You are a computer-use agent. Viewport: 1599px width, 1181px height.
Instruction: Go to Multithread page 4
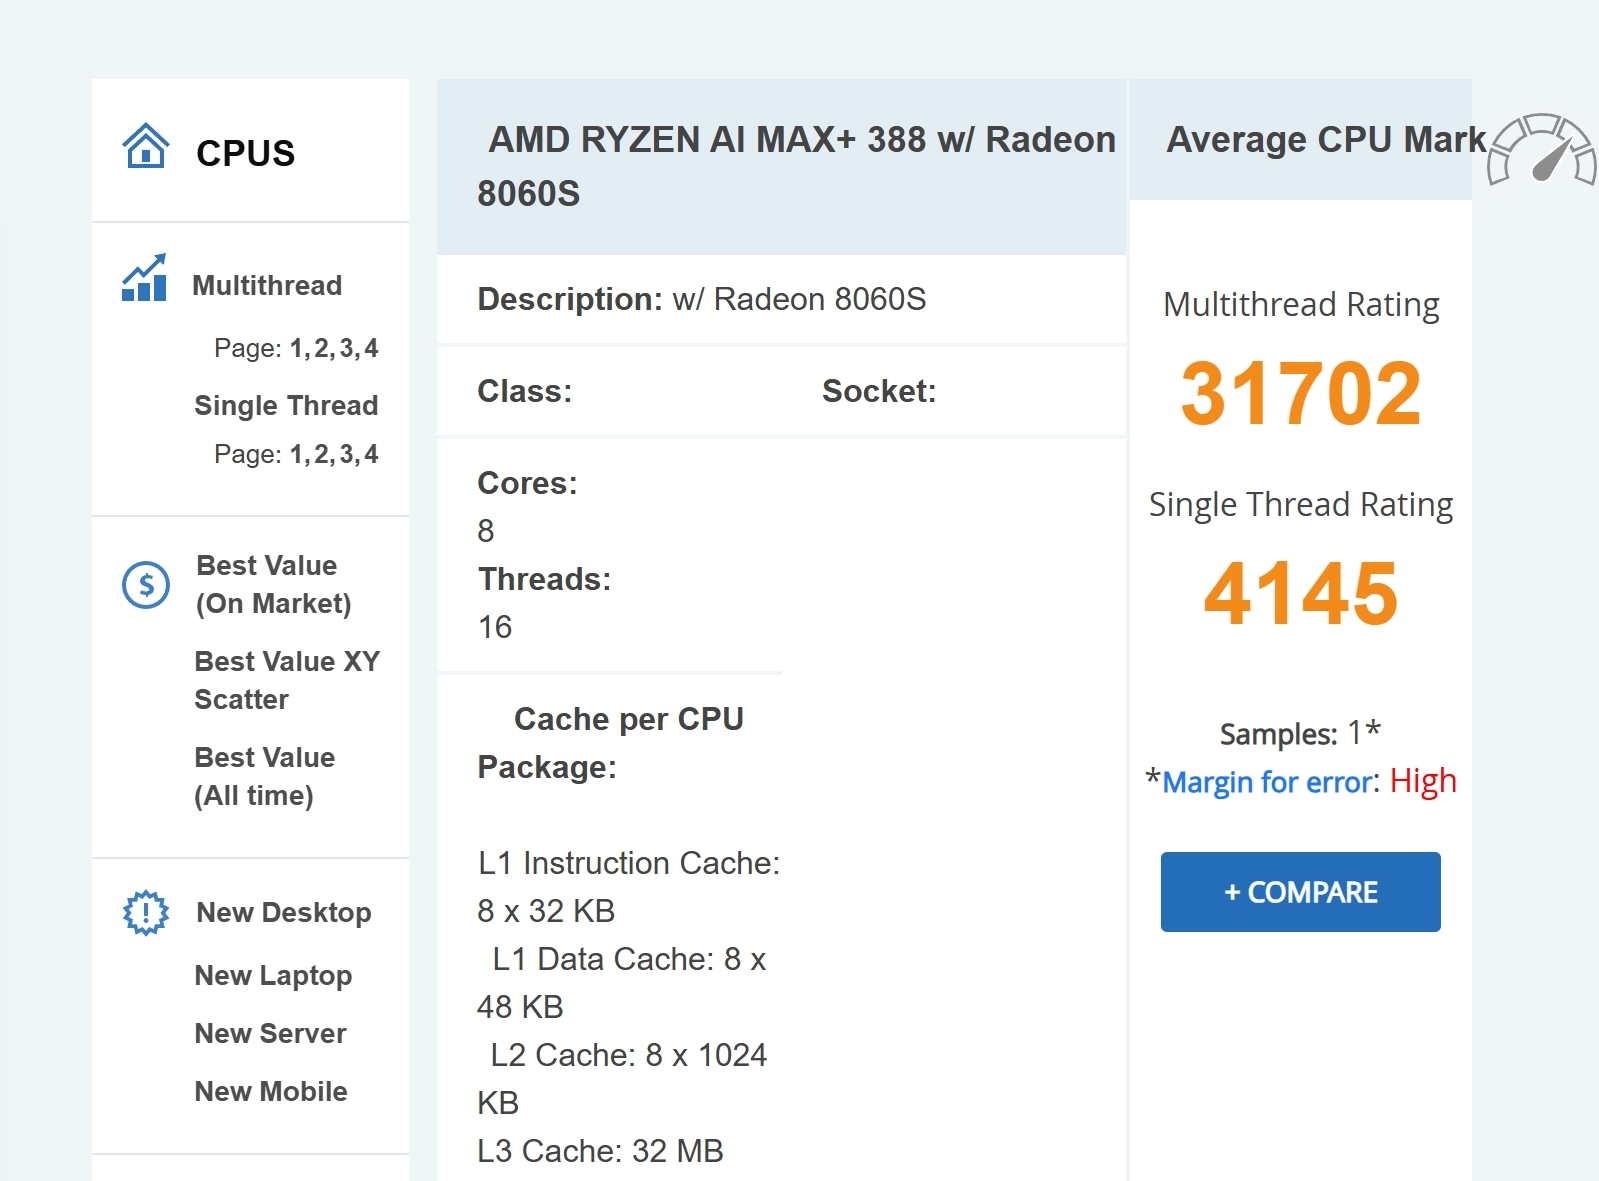371,348
